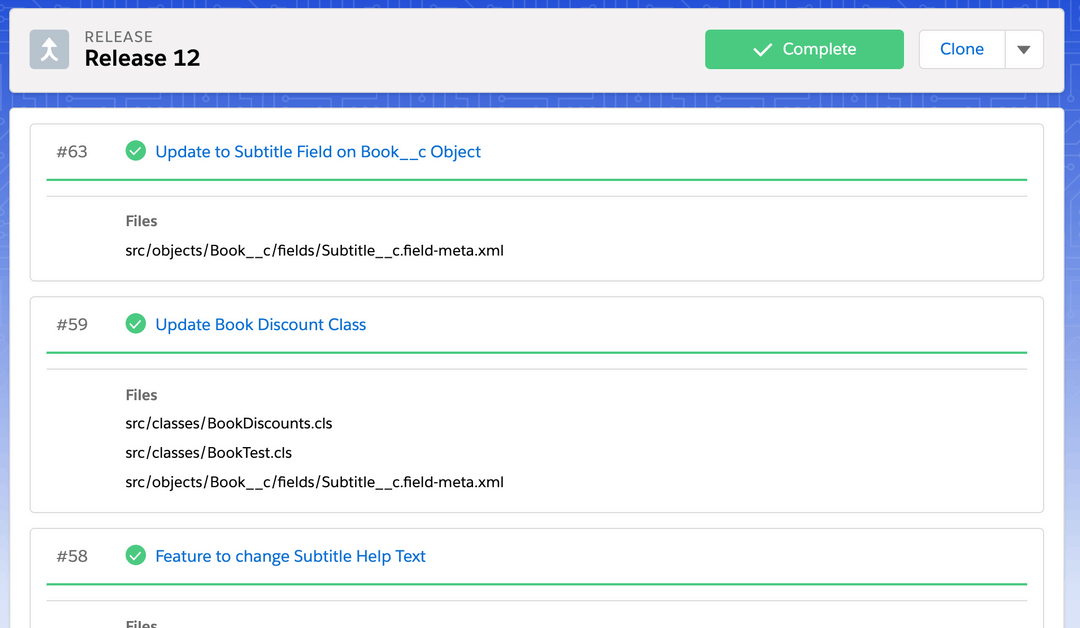The height and width of the screenshot is (628, 1080).
Task: Select the BookDiscounts.cls file entry
Action: point(228,423)
